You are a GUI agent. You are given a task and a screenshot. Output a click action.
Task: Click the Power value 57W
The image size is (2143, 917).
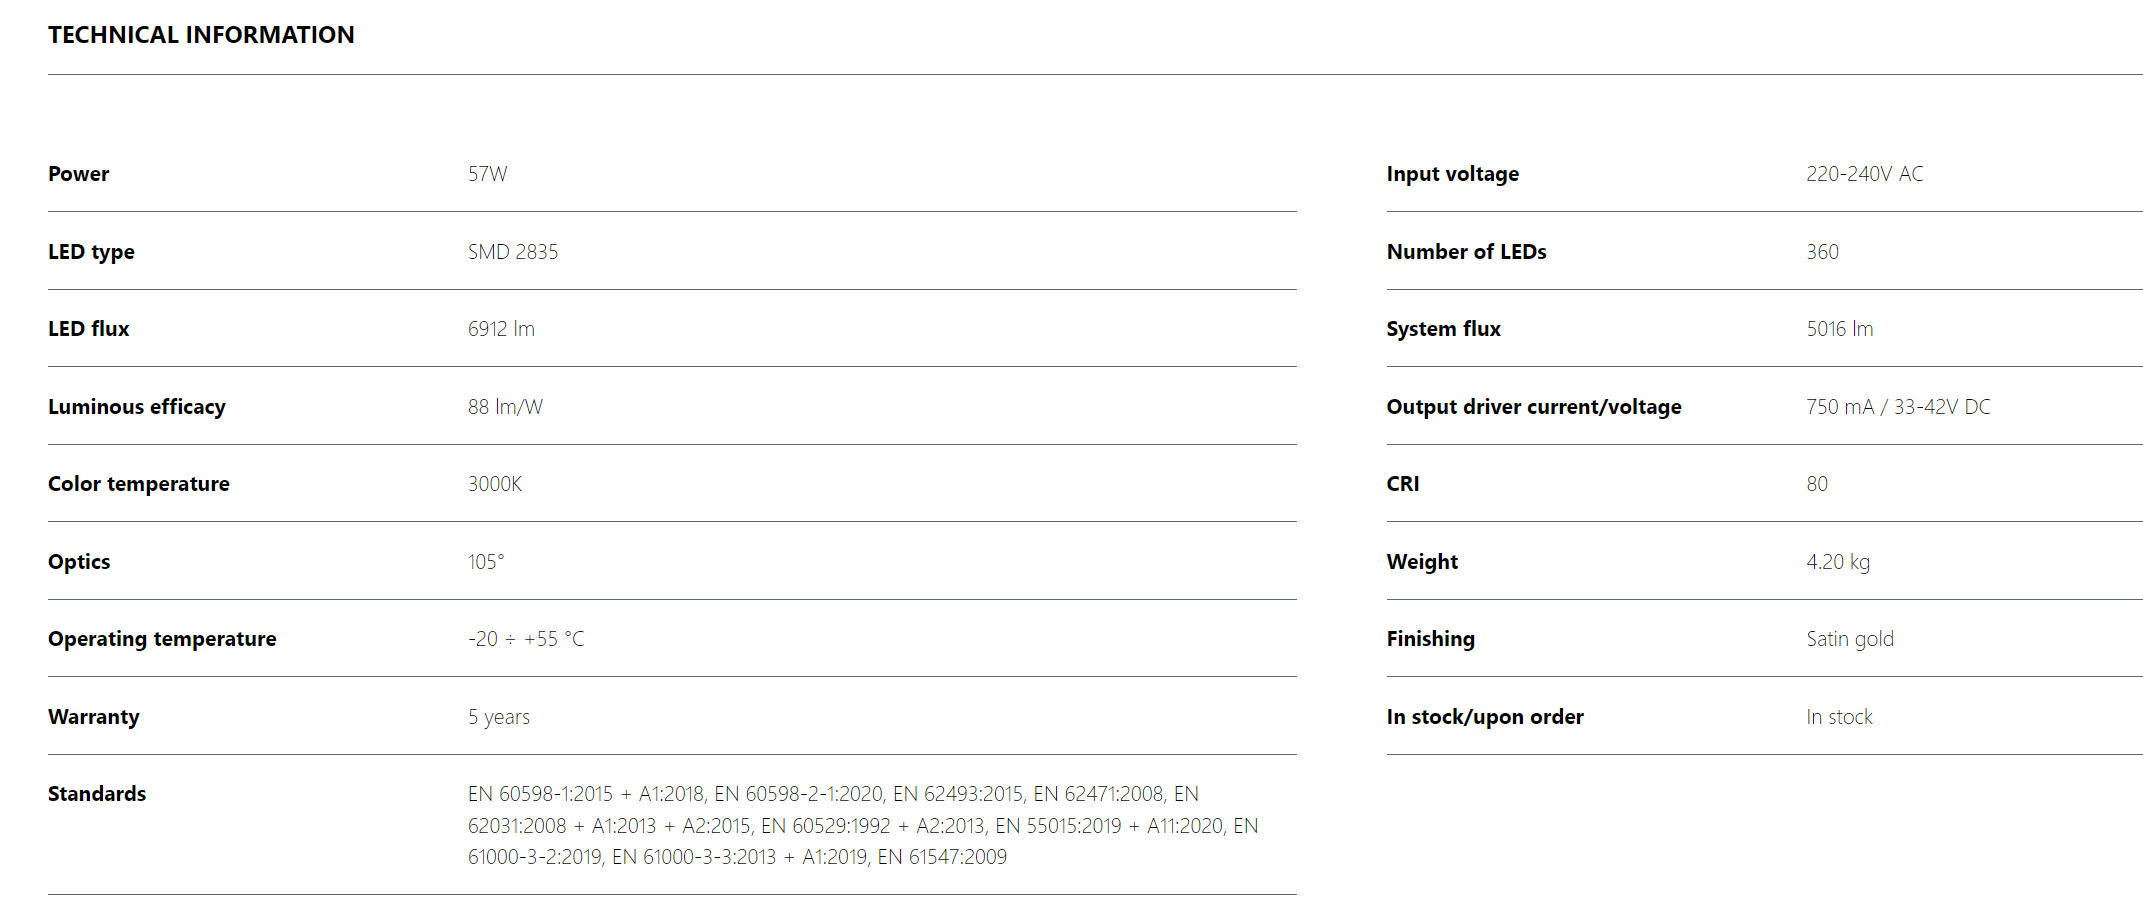coord(487,174)
